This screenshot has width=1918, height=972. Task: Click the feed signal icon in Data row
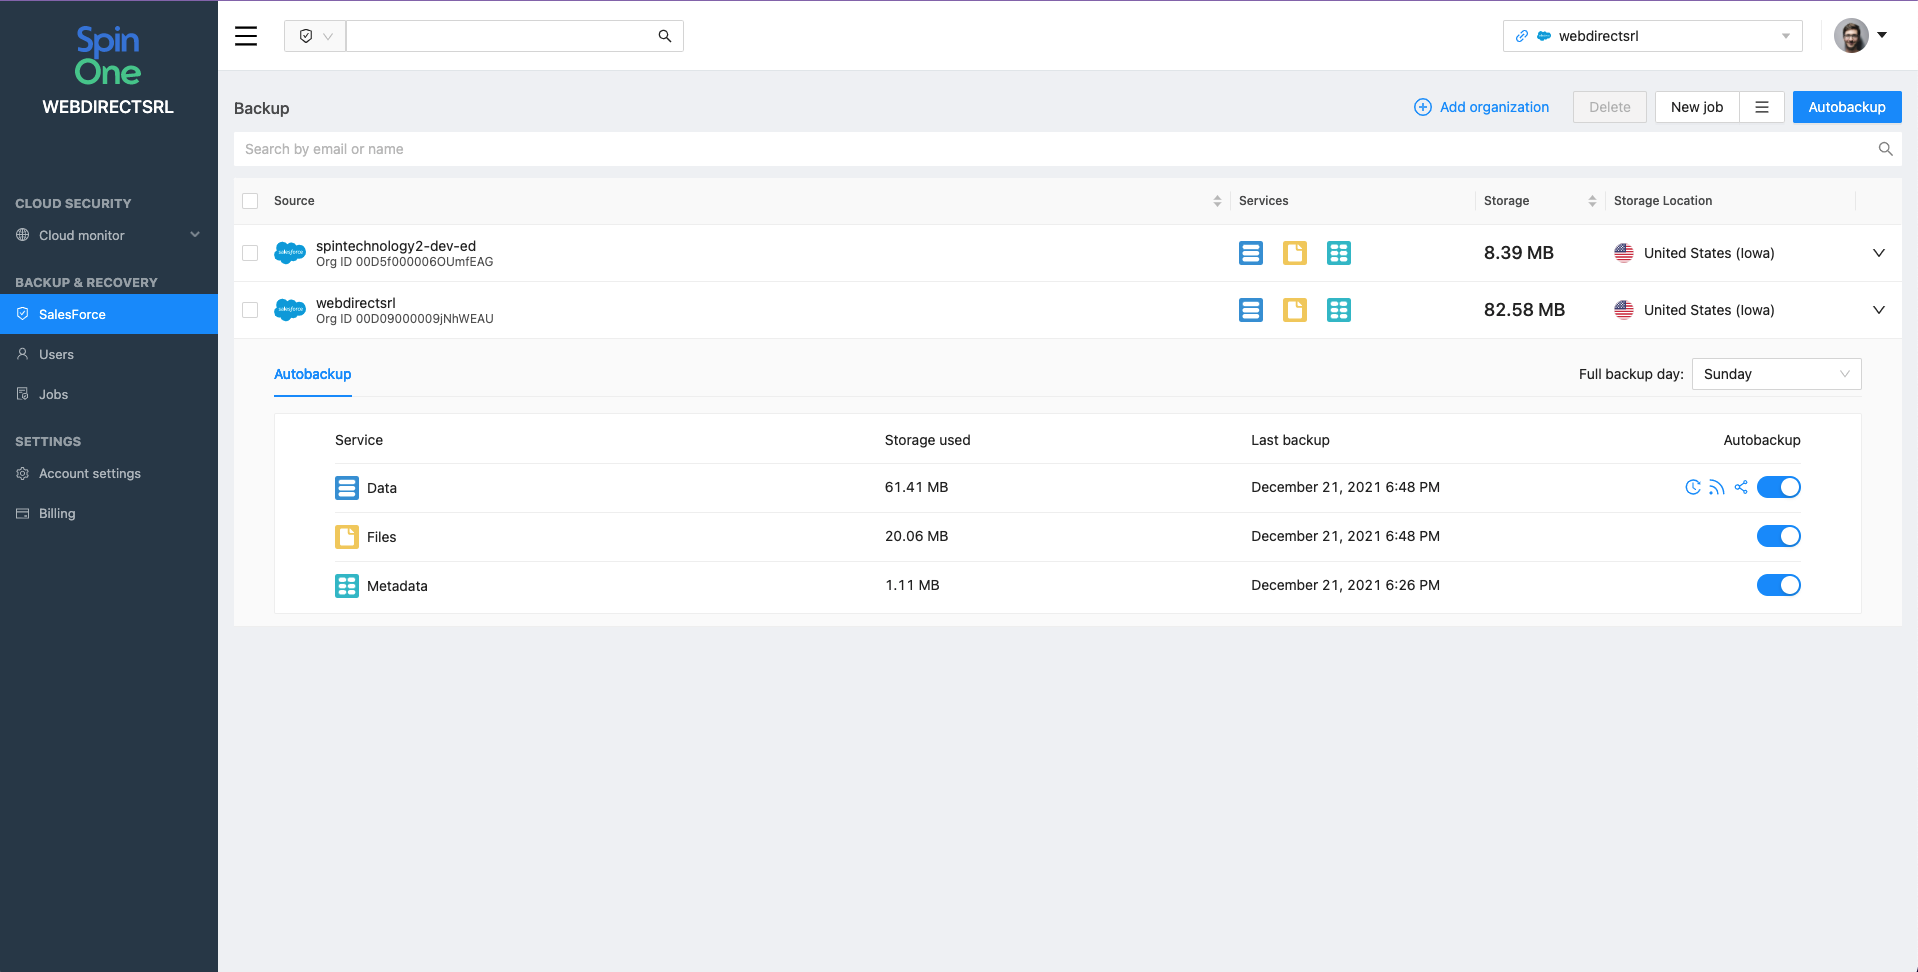click(1717, 487)
